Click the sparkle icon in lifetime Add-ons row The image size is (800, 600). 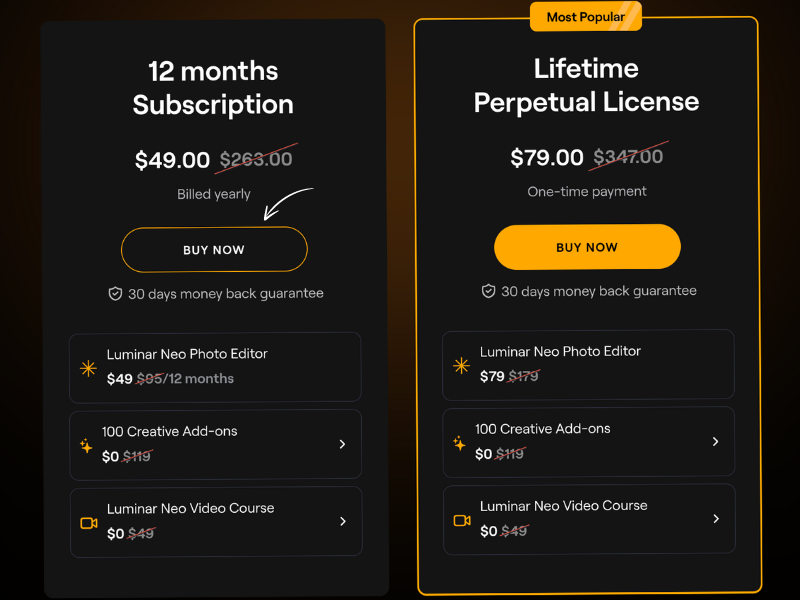[459, 443]
